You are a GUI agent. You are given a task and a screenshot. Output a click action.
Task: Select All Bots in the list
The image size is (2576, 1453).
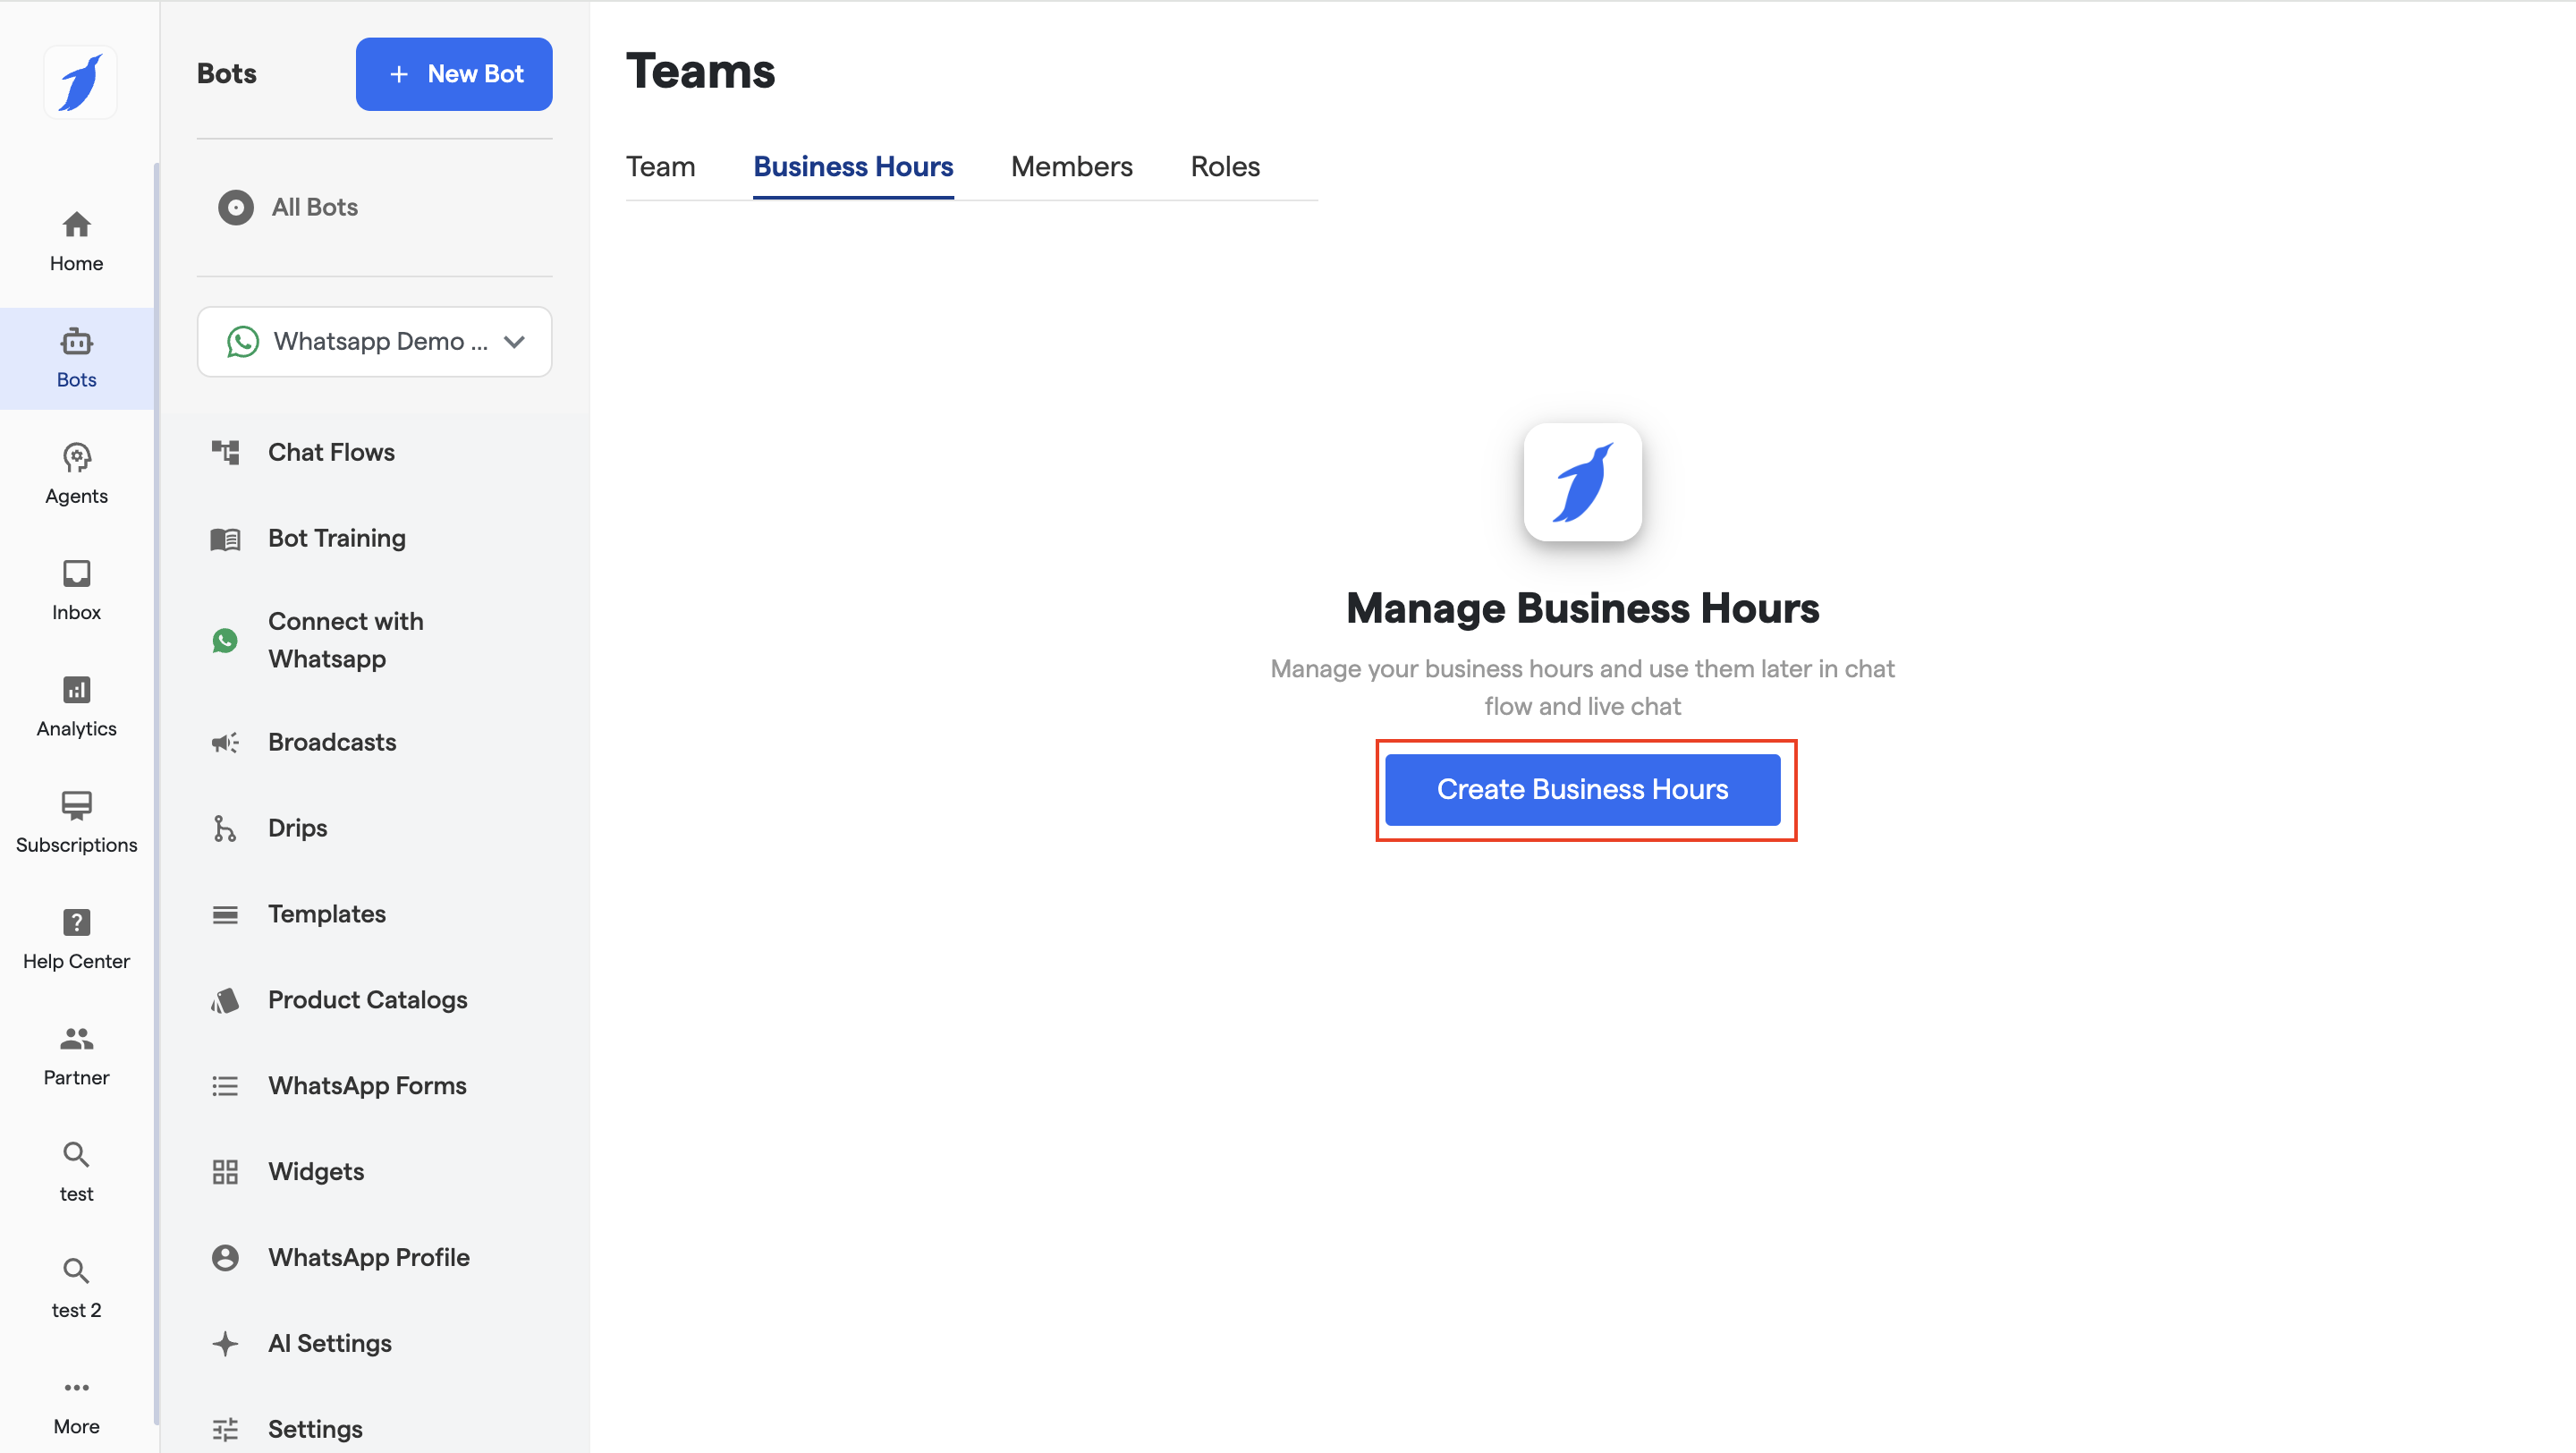(x=314, y=207)
